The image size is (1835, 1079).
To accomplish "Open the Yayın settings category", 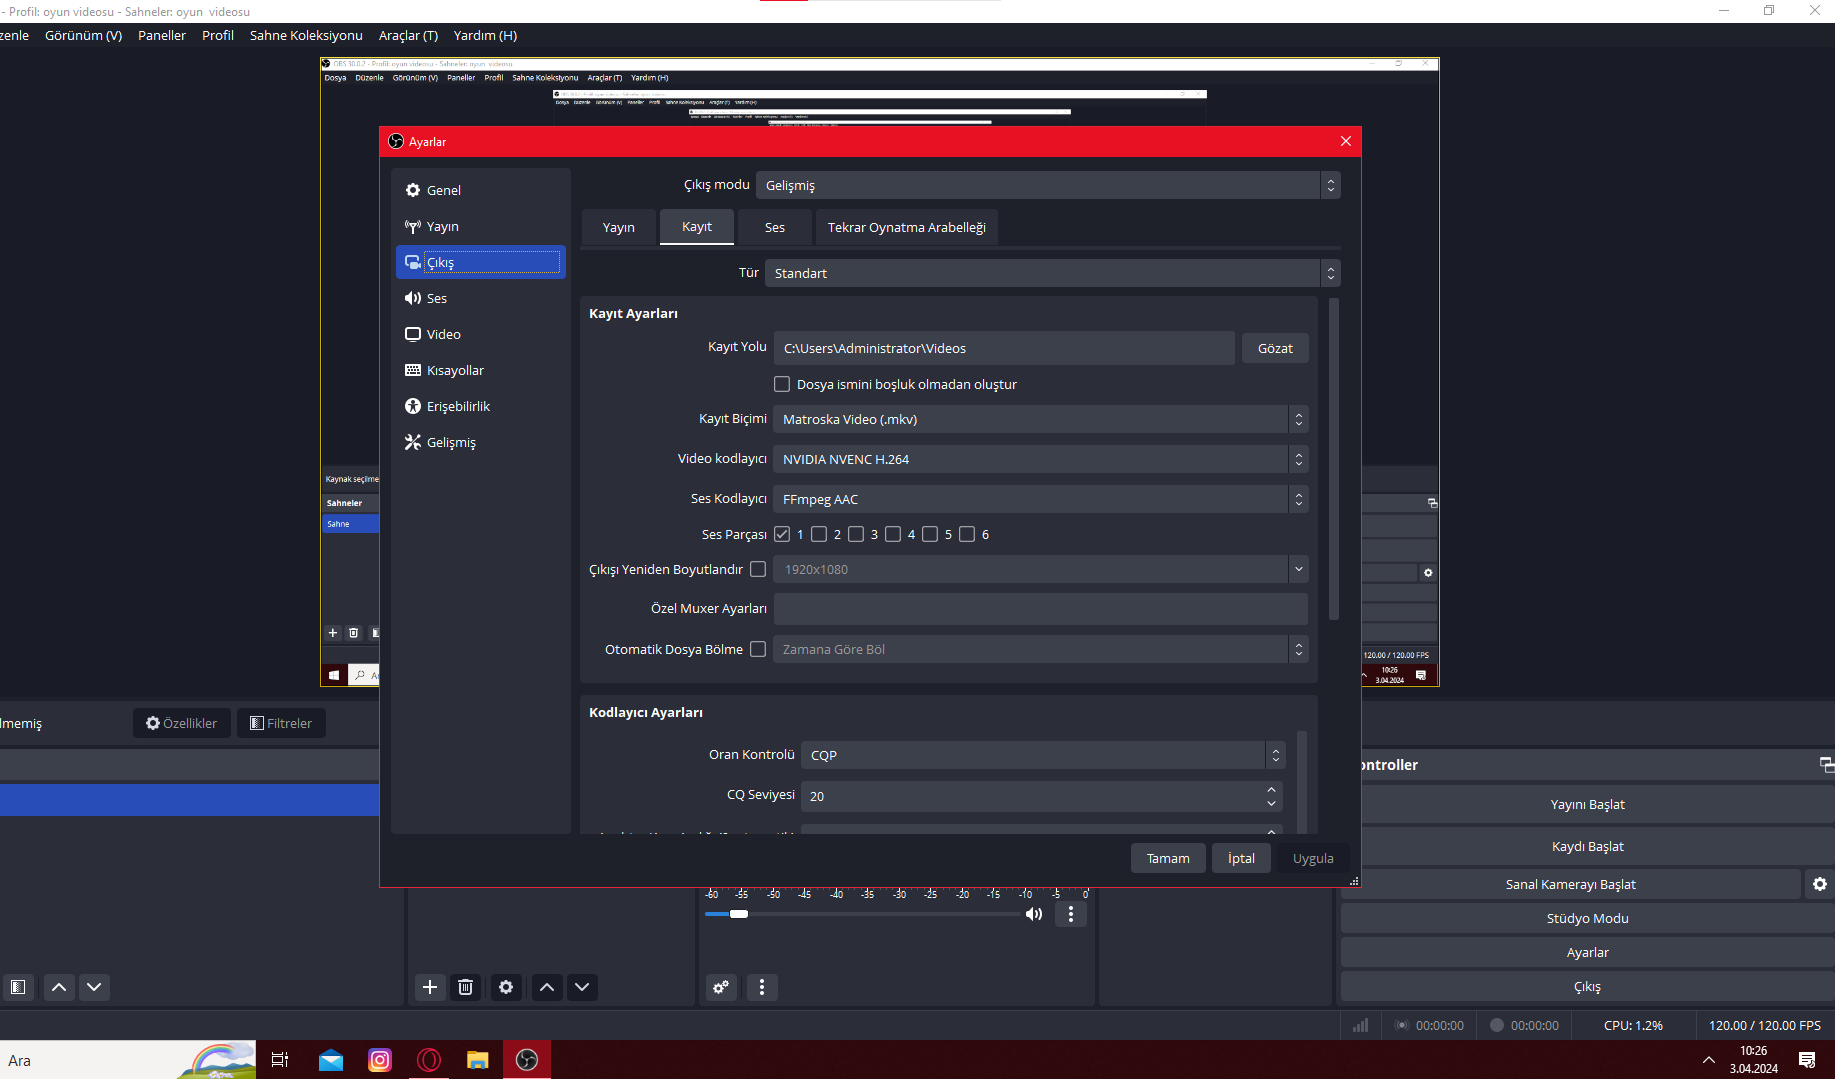I will click(x=481, y=227).
